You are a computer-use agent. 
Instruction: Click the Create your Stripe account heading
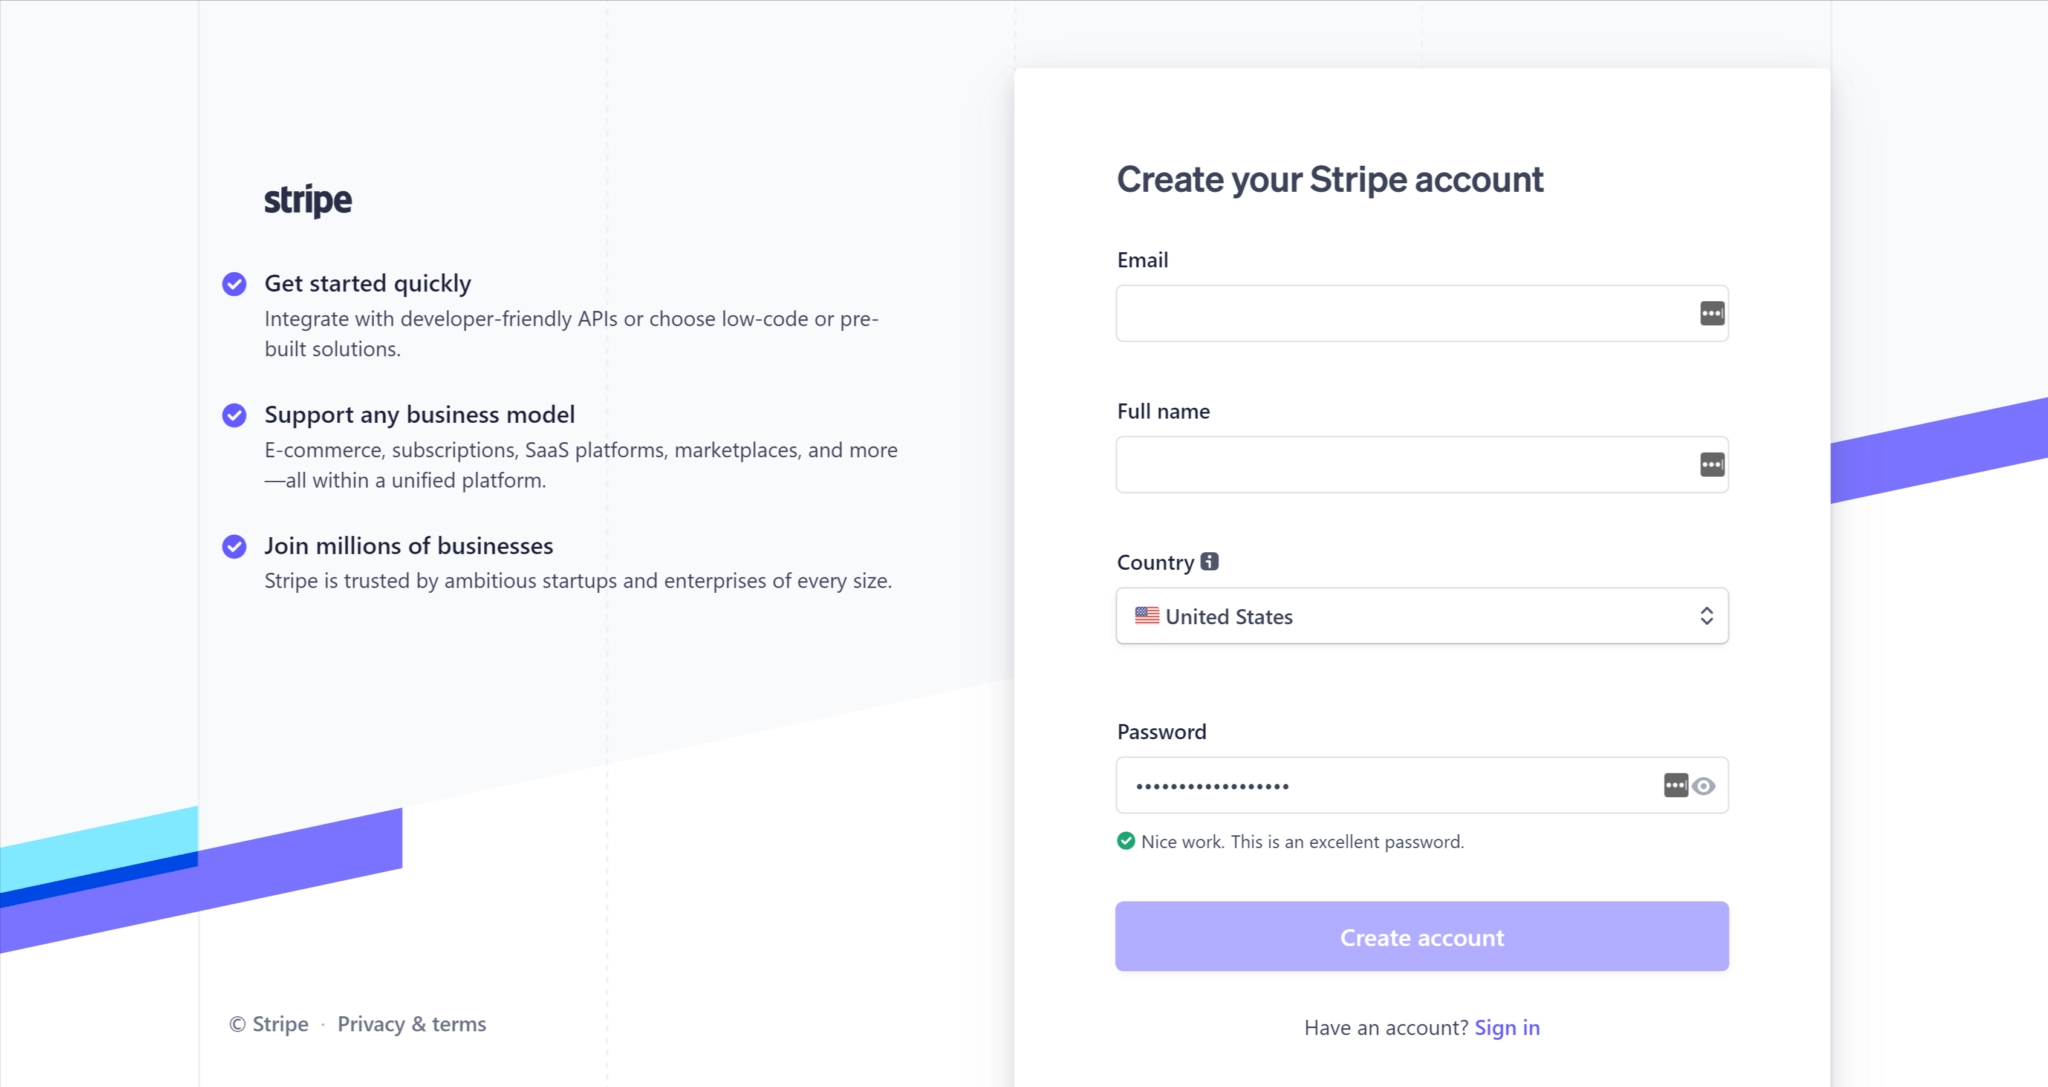(1330, 179)
